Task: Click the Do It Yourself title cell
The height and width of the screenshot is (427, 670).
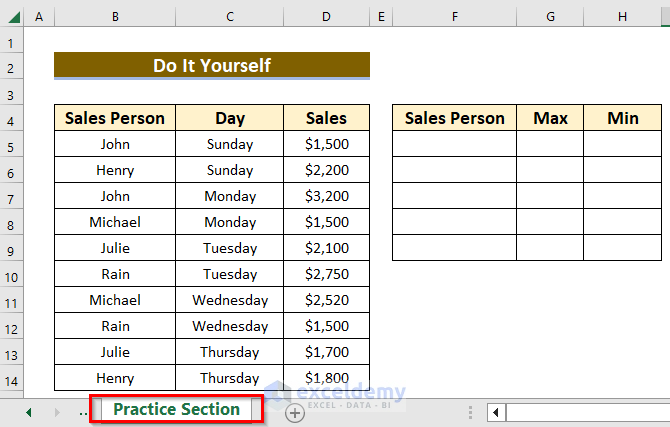Action: coord(212,66)
